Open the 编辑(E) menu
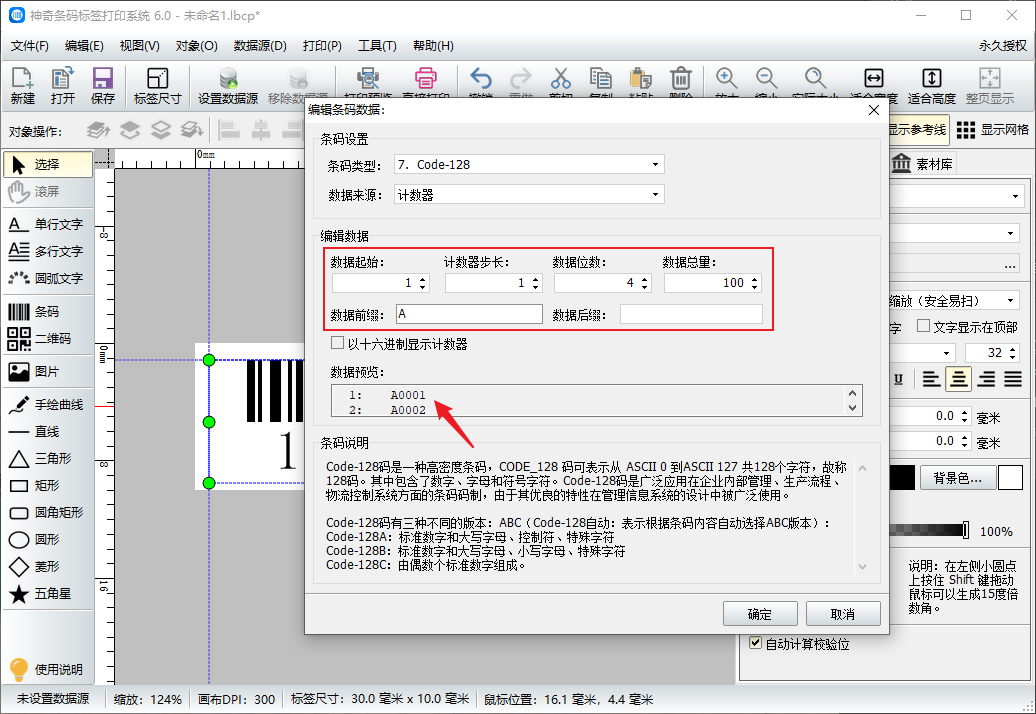Screen dimensions: 1036x714 click(x=84, y=46)
